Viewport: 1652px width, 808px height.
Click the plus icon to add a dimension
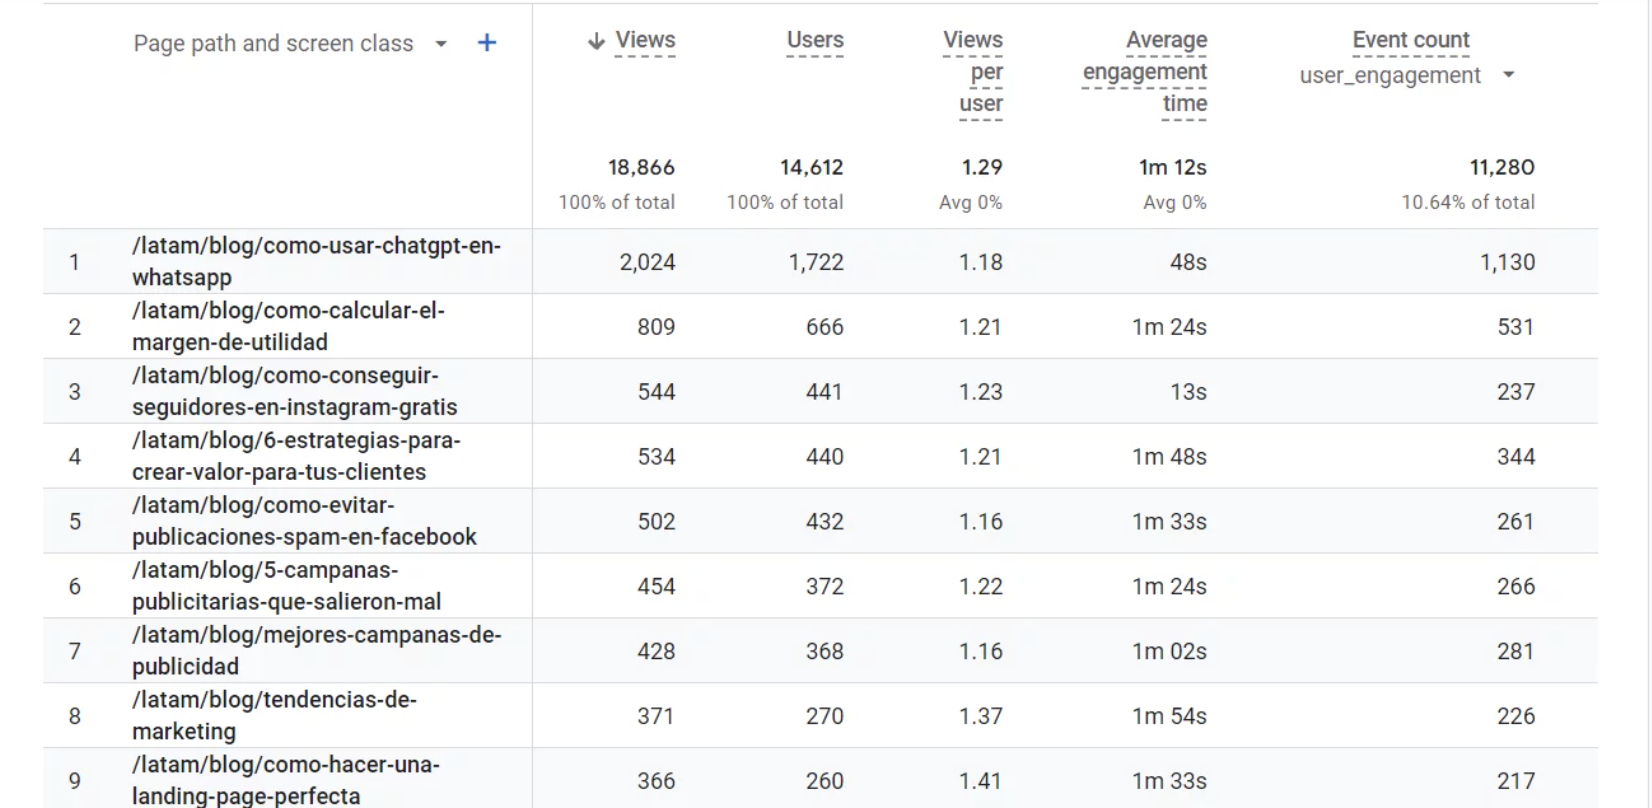[x=487, y=43]
